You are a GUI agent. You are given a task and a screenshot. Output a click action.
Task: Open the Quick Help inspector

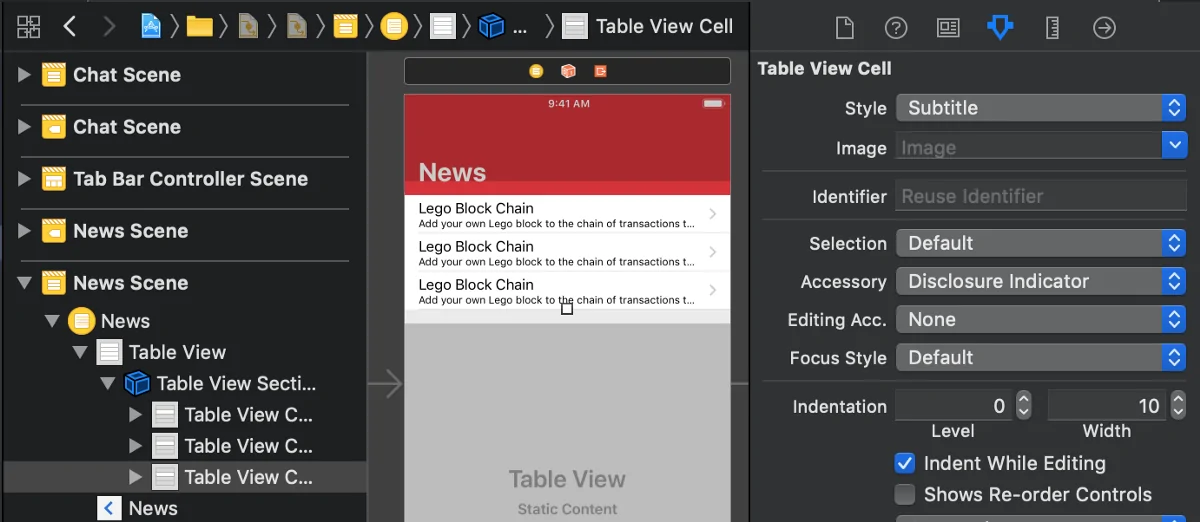[x=896, y=28]
